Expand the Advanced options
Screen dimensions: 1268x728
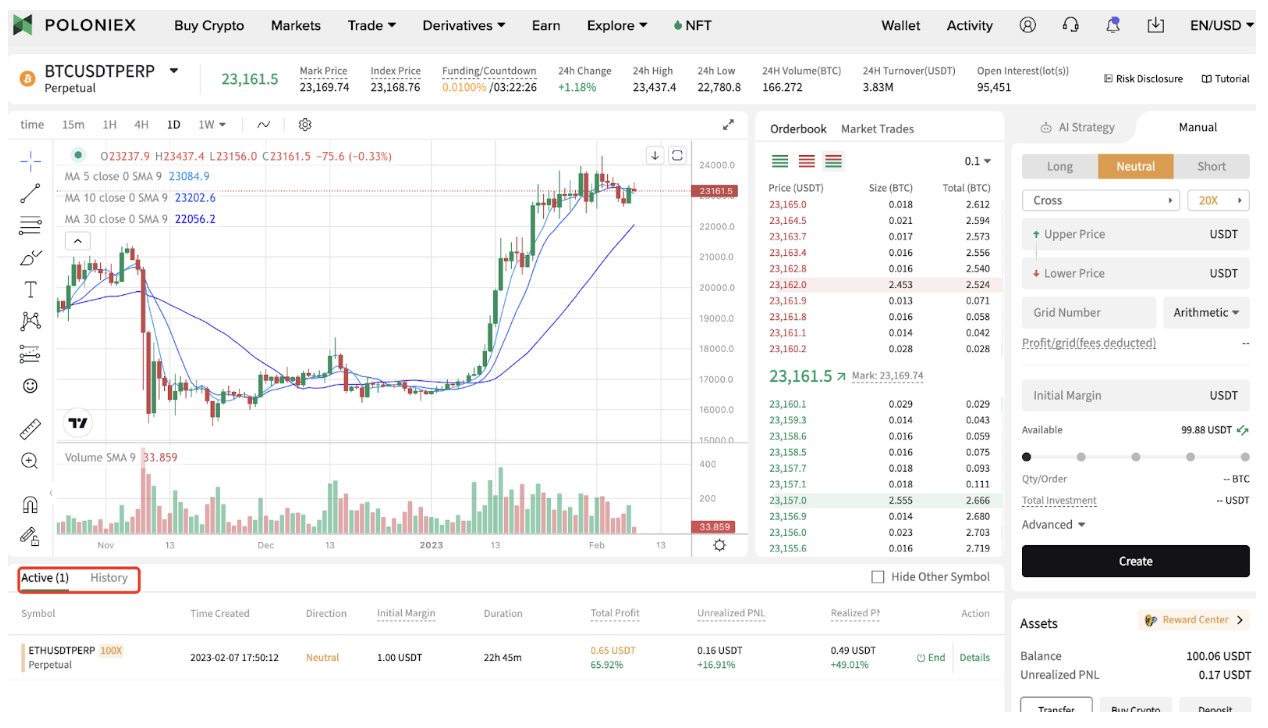coord(1053,525)
